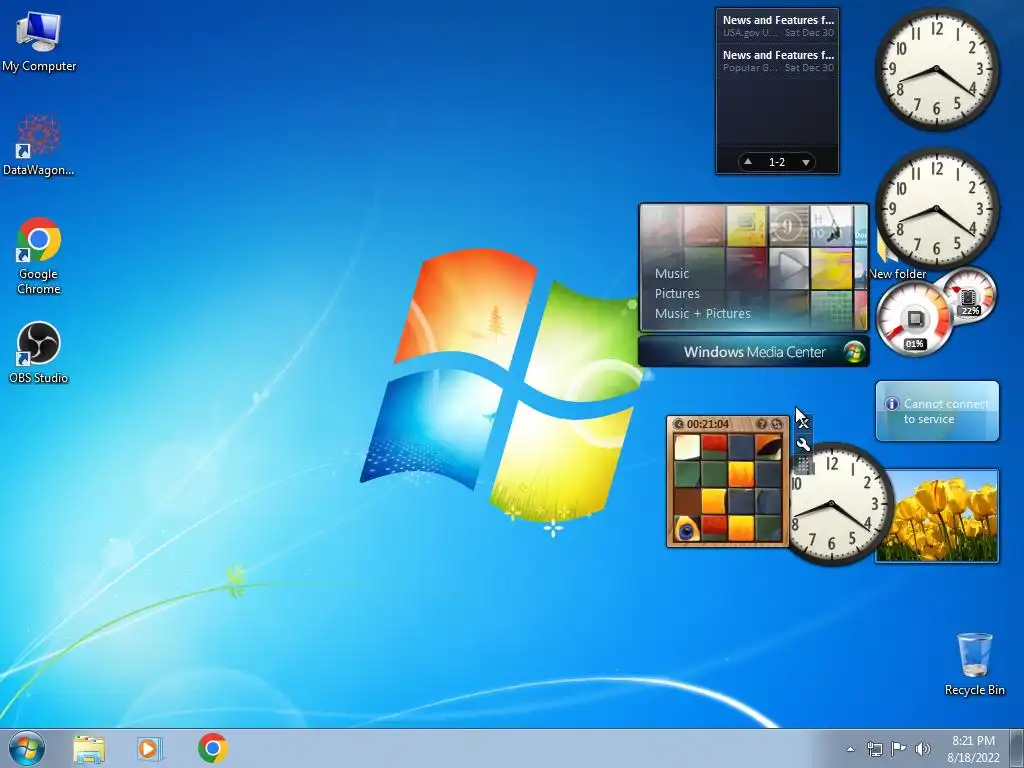The image size is (1024, 768).
Task: Click the gadget drag handle grip
Action: click(803, 465)
